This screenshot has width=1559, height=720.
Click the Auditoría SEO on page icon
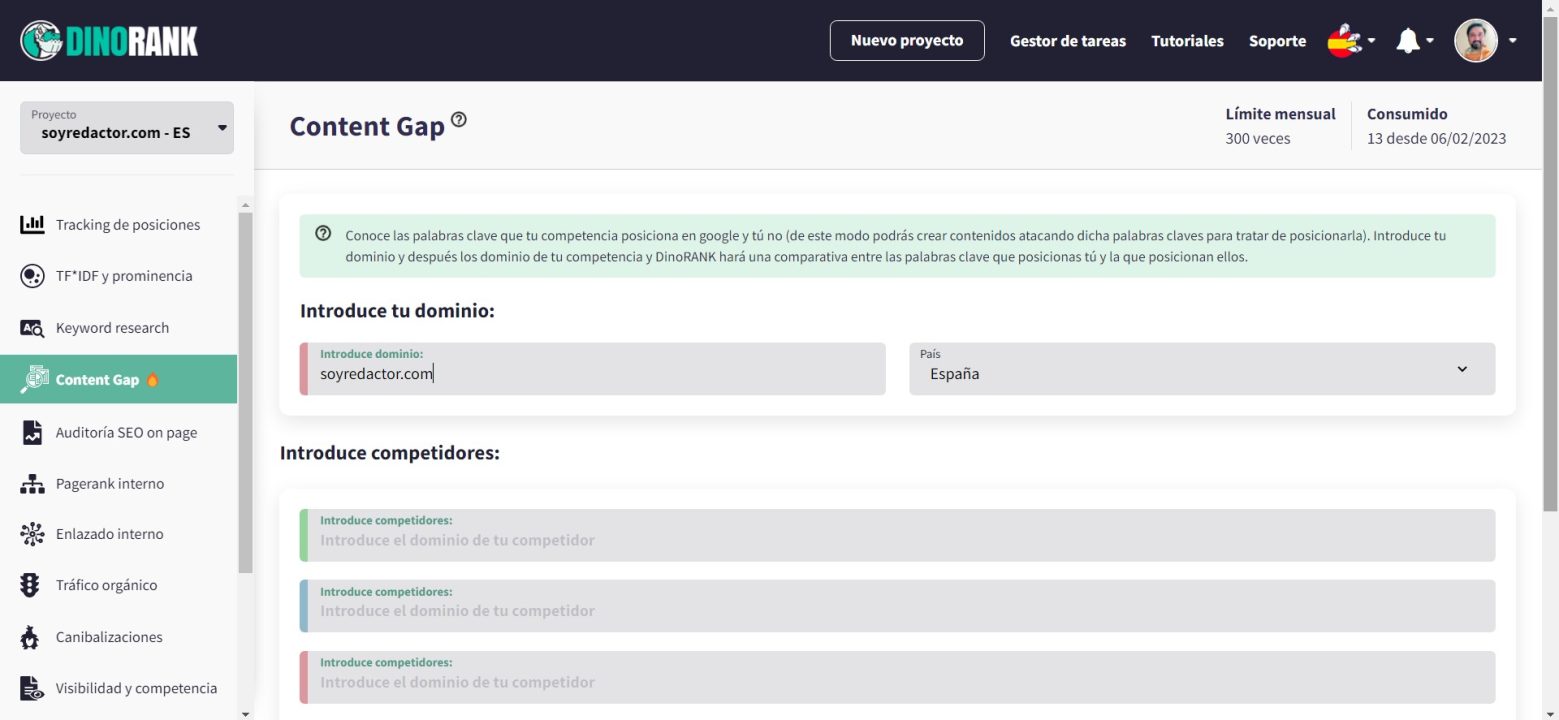pos(32,432)
